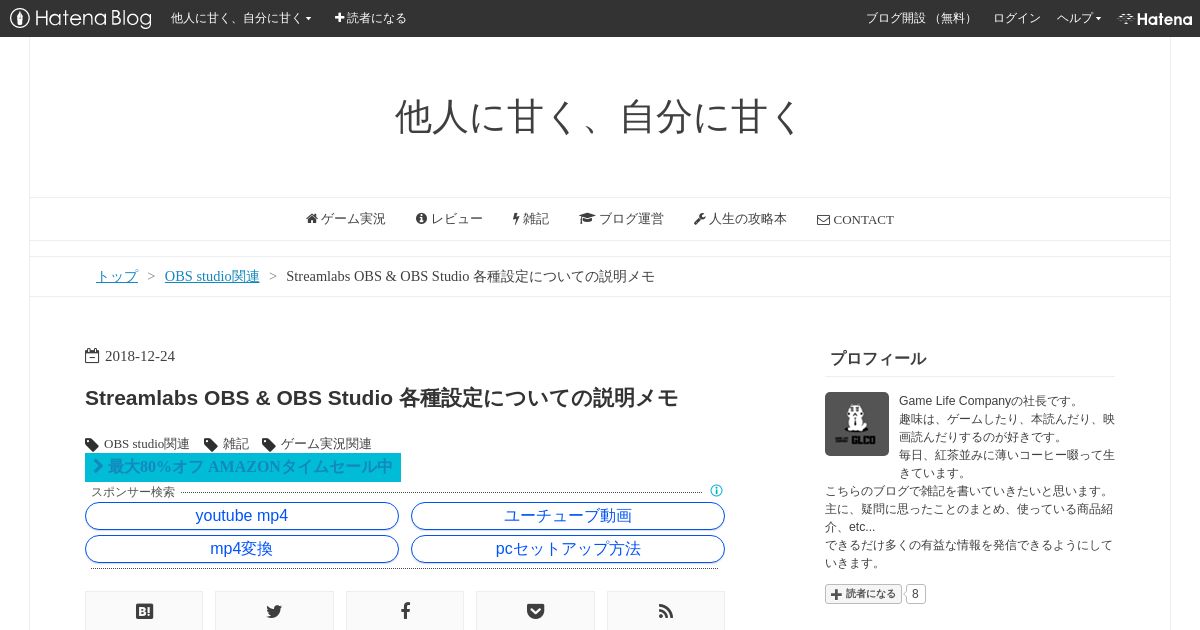Click the AMAZONタイムセール中 banner
Viewport: 1200px width, 630px height.
(243, 467)
